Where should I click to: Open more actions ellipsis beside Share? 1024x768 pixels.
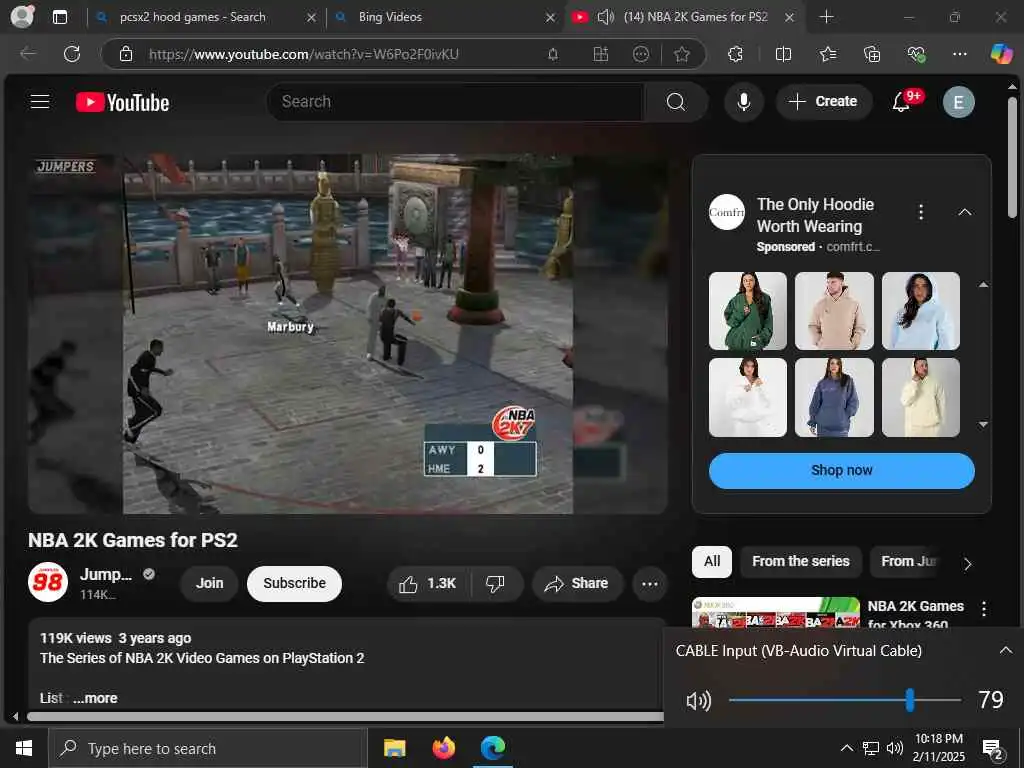point(649,584)
